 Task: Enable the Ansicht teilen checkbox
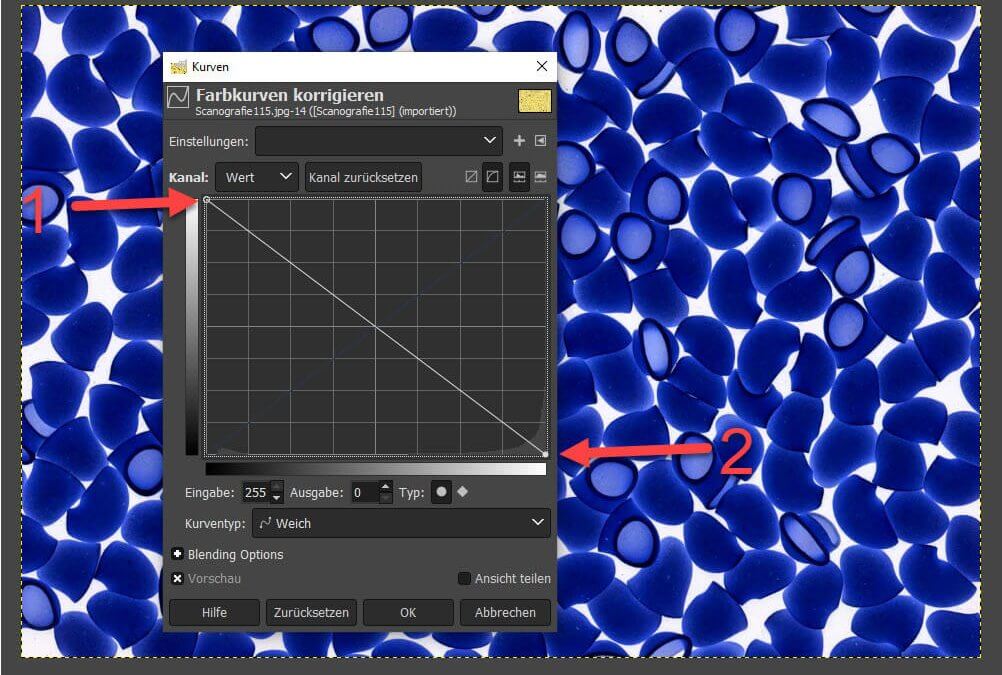(464, 578)
